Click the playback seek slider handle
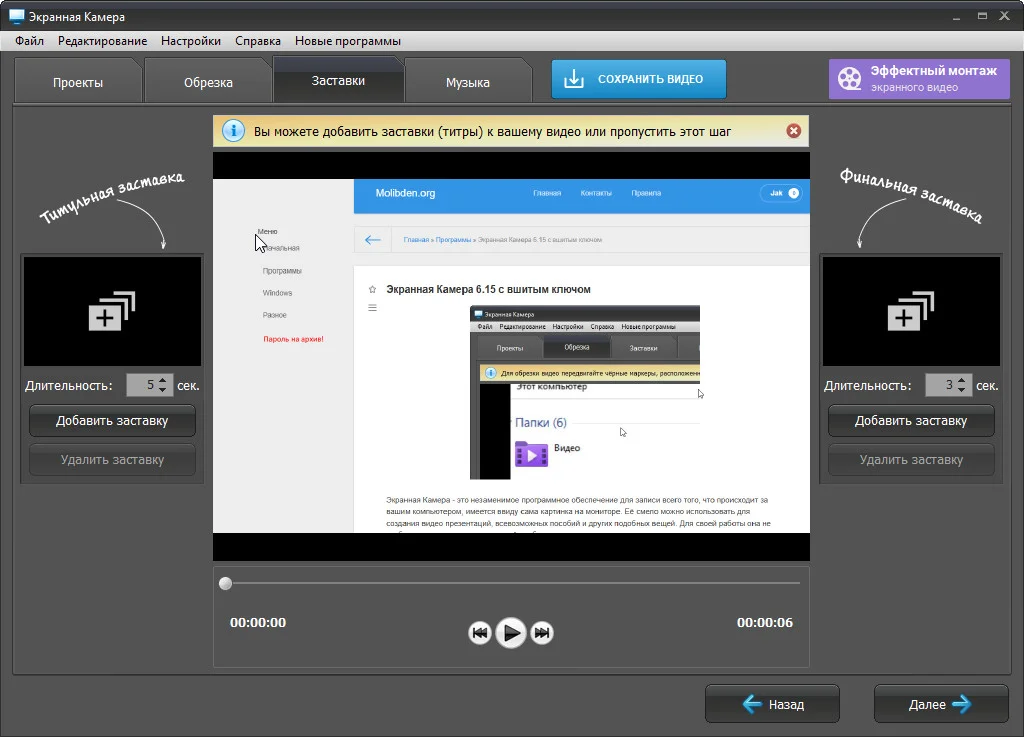Screen dimensions: 1024x737 click(x=226, y=583)
